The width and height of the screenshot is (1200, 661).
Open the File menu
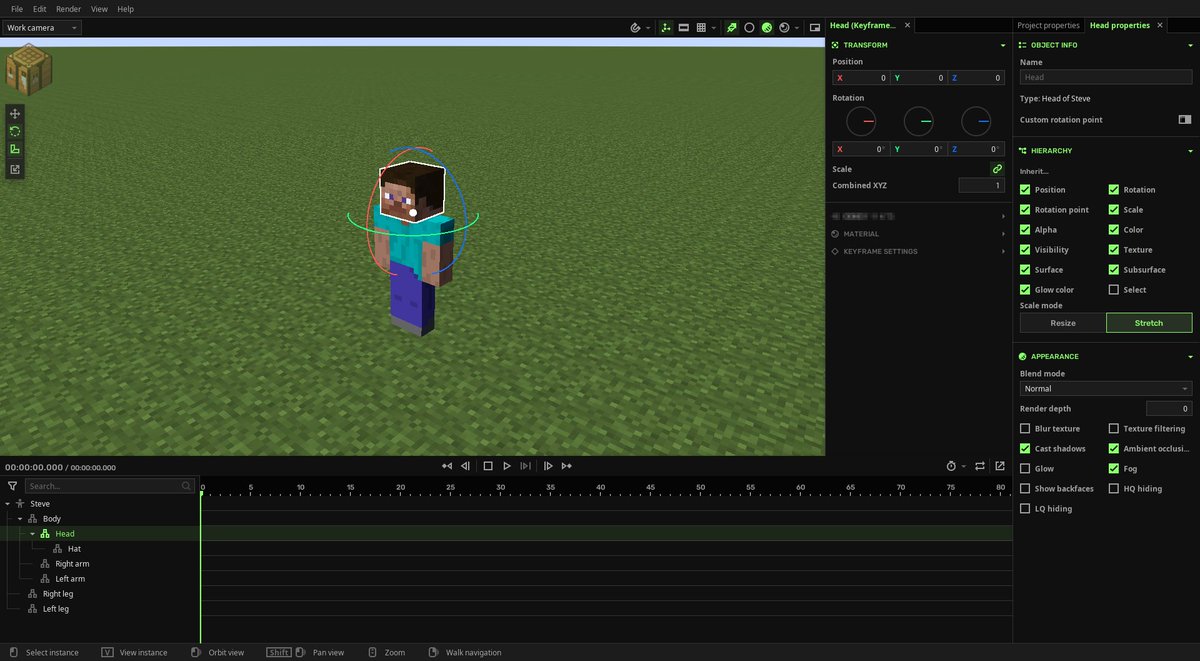pos(17,9)
